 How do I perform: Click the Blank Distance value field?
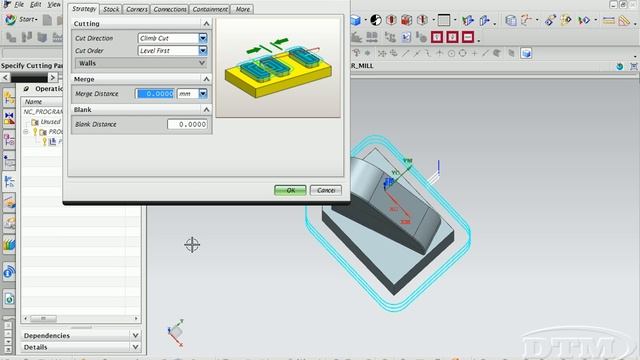coord(187,124)
